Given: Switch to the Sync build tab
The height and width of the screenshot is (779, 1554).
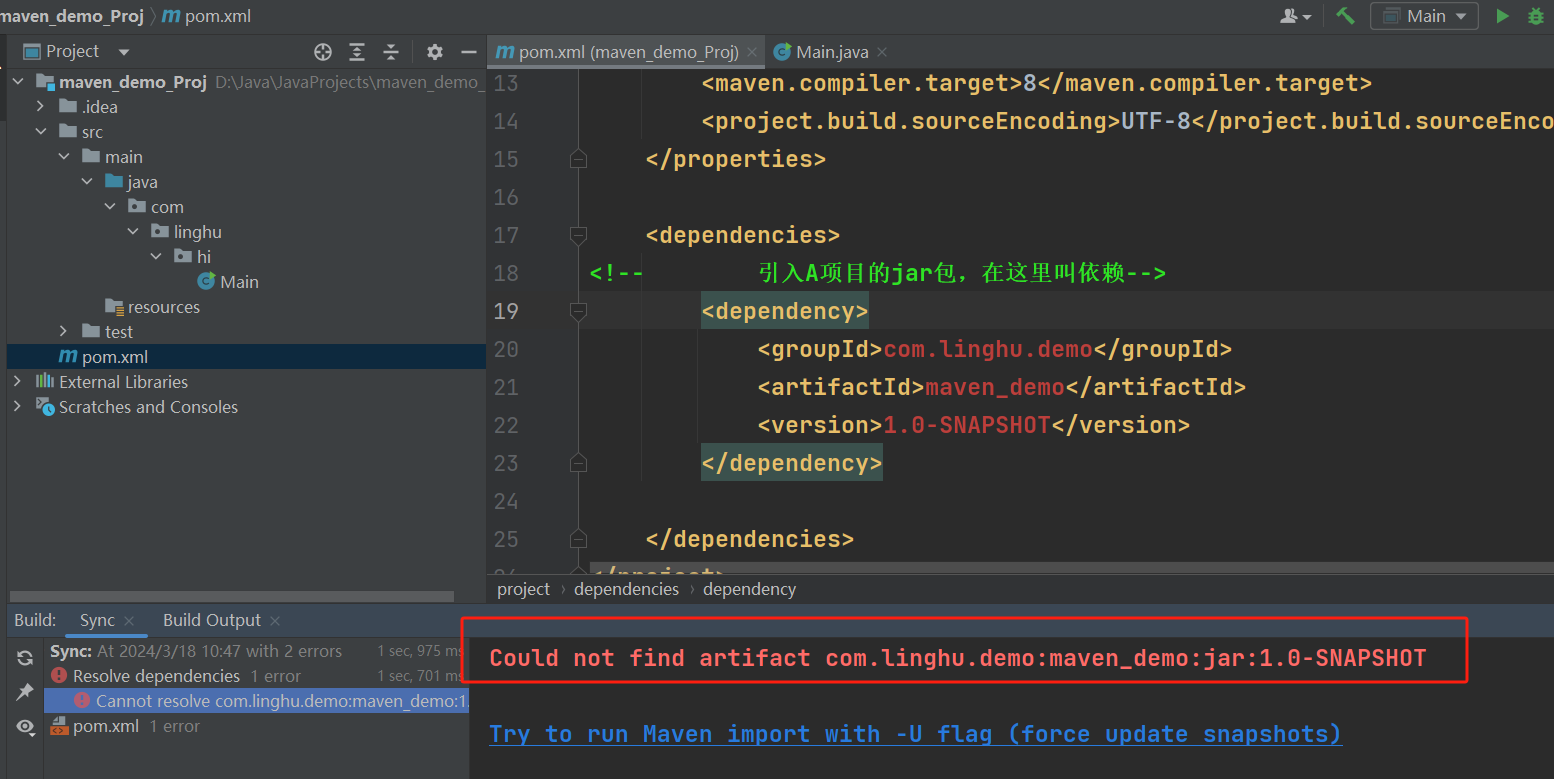Looking at the screenshot, I should click(x=97, y=620).
